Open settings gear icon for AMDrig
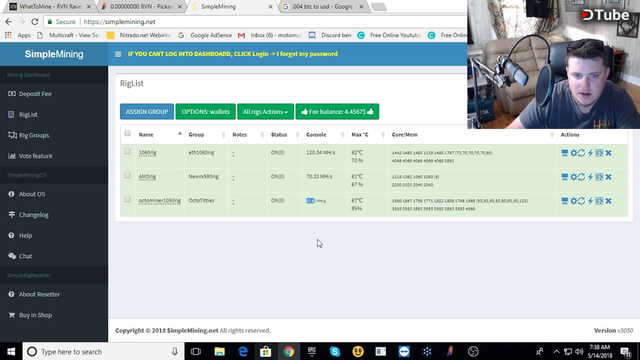This screenshot has height=360, width=640. point(573,177)
